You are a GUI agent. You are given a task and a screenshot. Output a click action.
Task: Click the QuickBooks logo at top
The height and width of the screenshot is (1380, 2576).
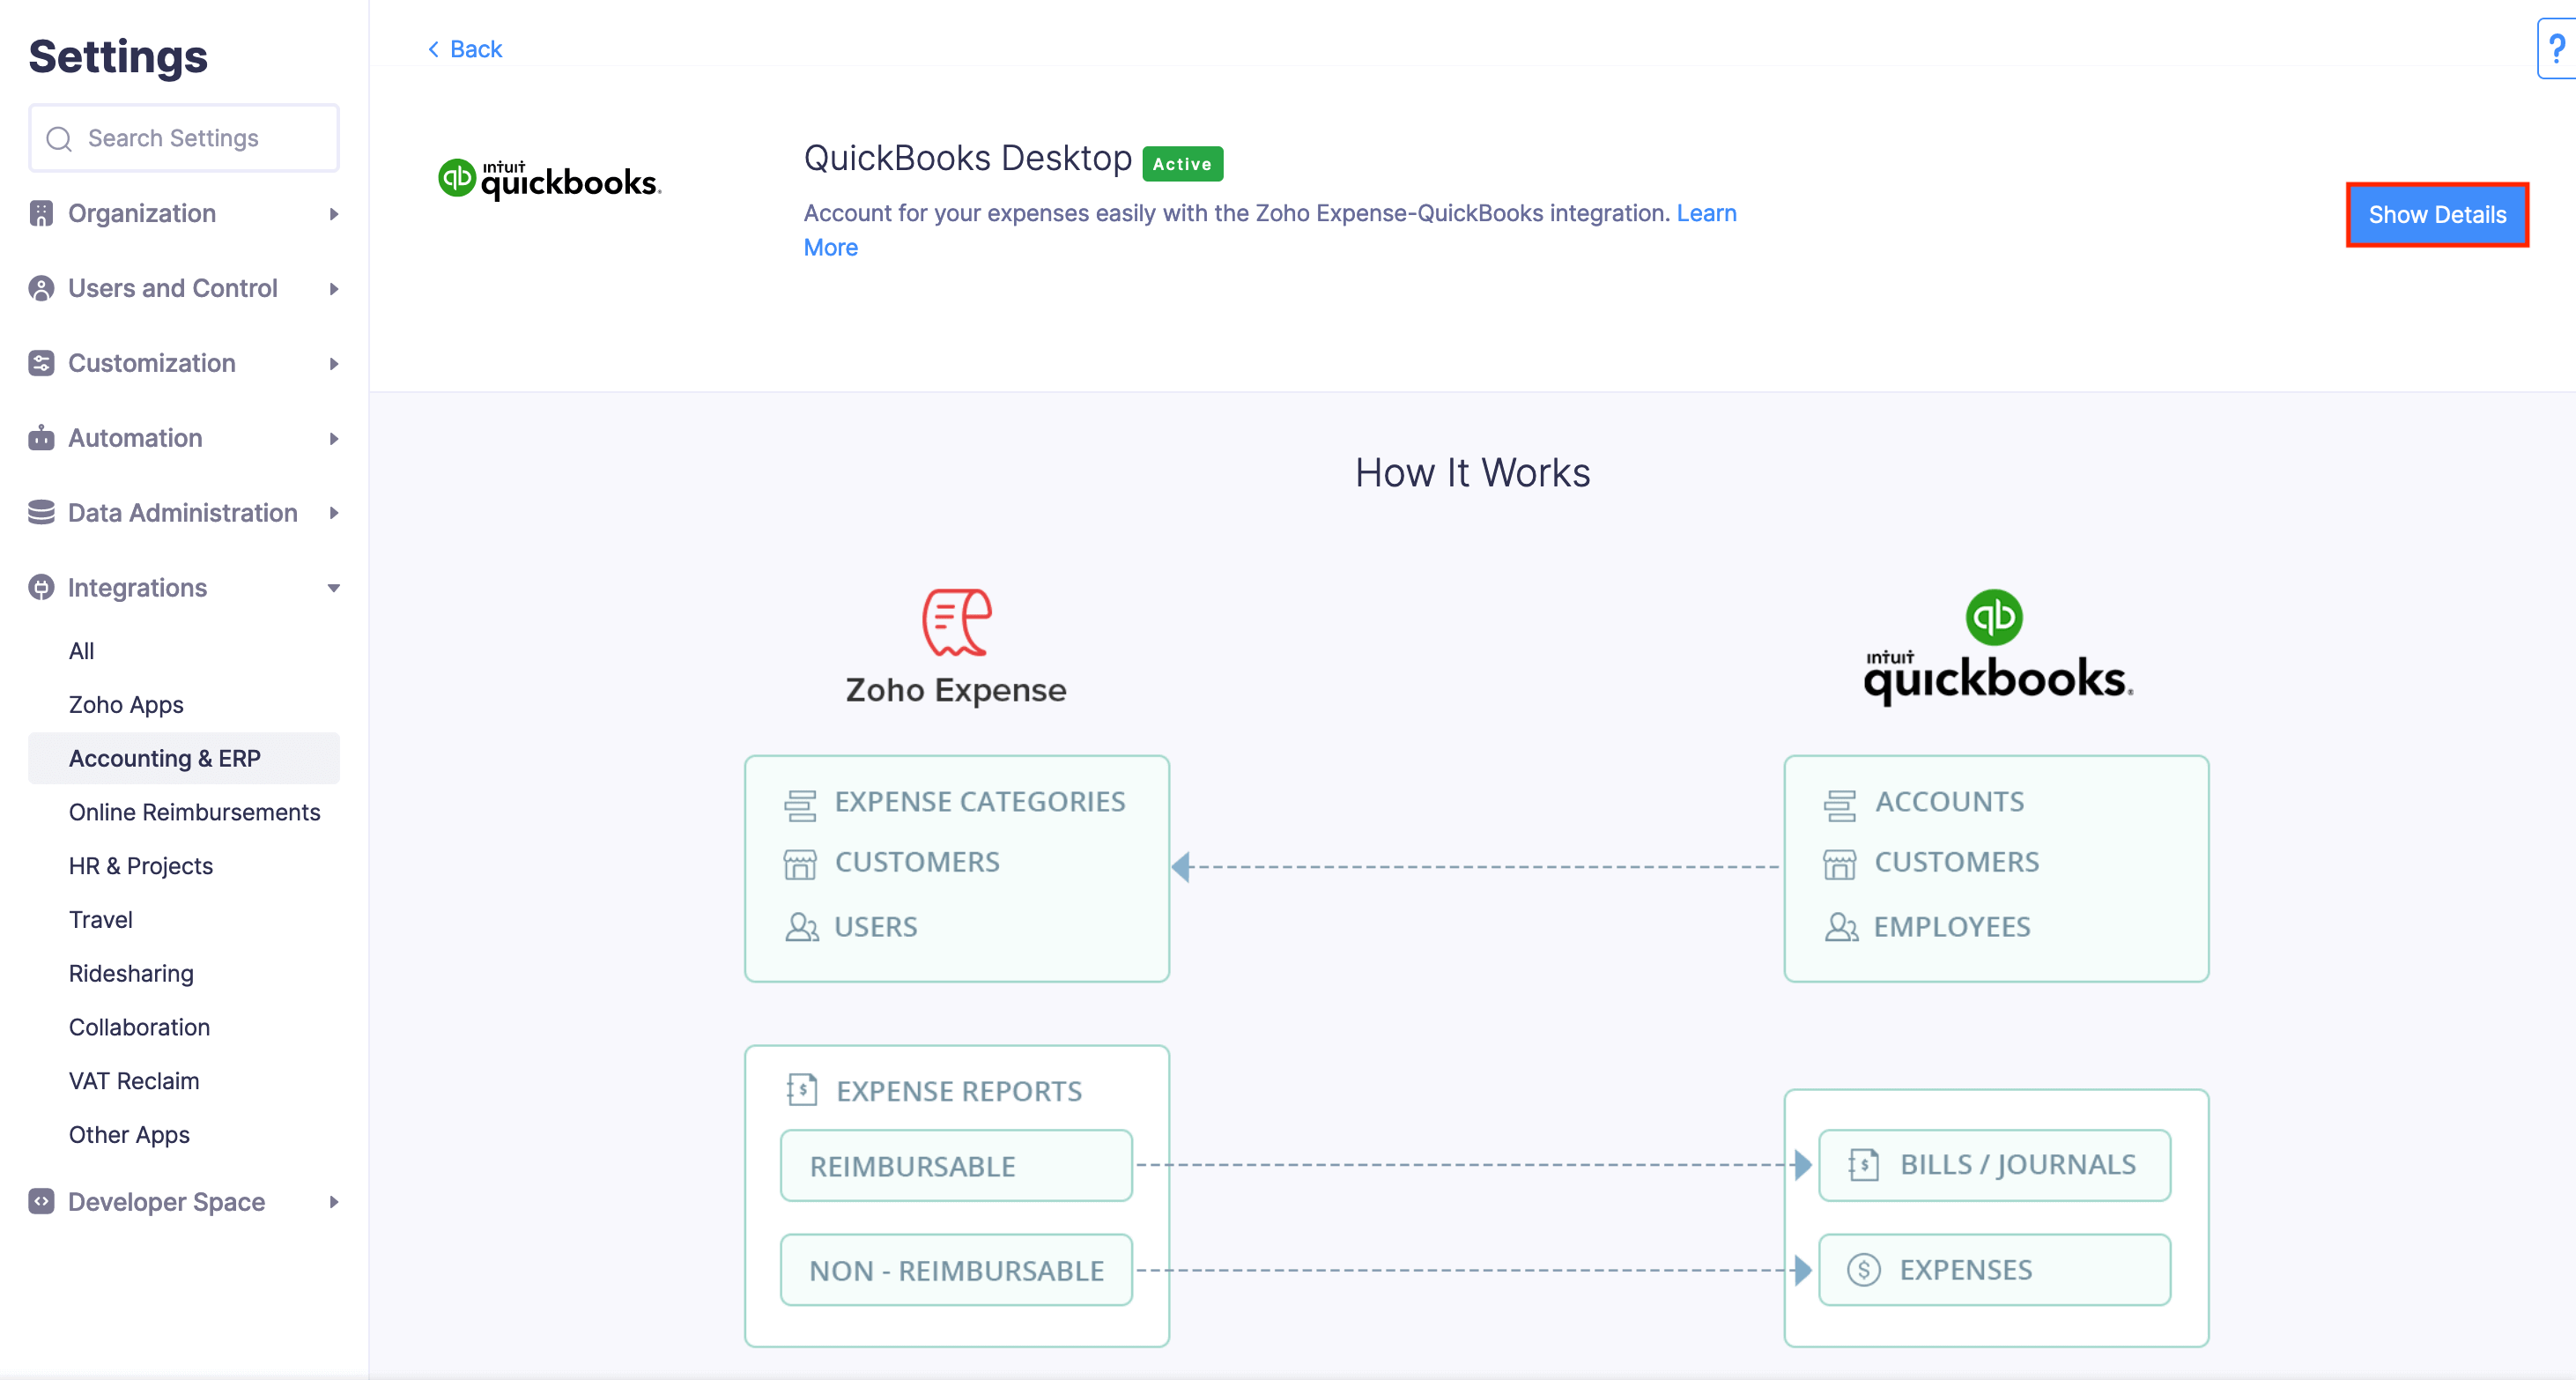click(549, 180)
